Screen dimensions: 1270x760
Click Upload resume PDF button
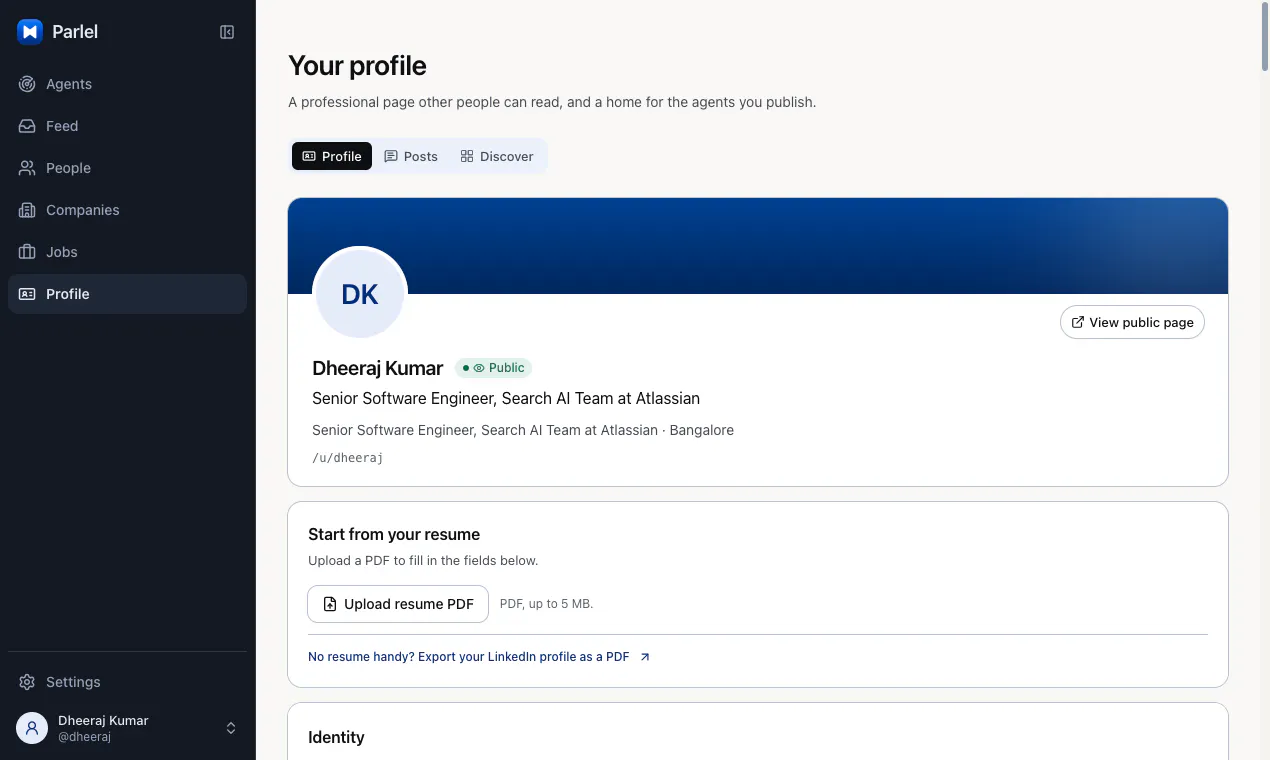[x=398, y=604]
